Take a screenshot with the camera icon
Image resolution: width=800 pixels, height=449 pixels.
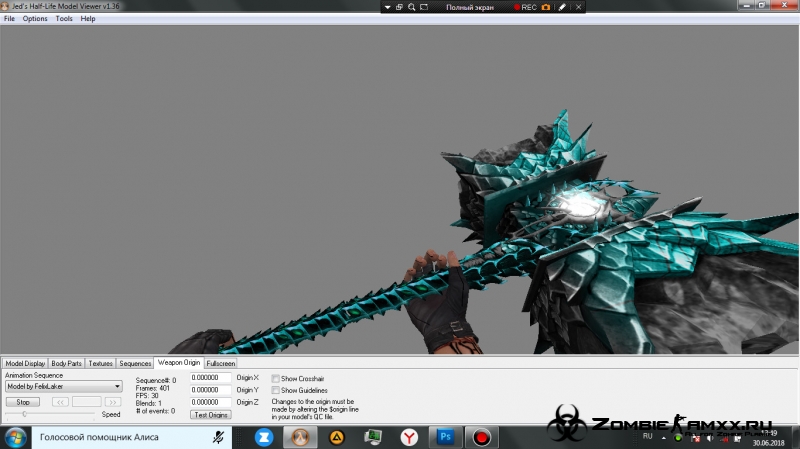point(546,7)
